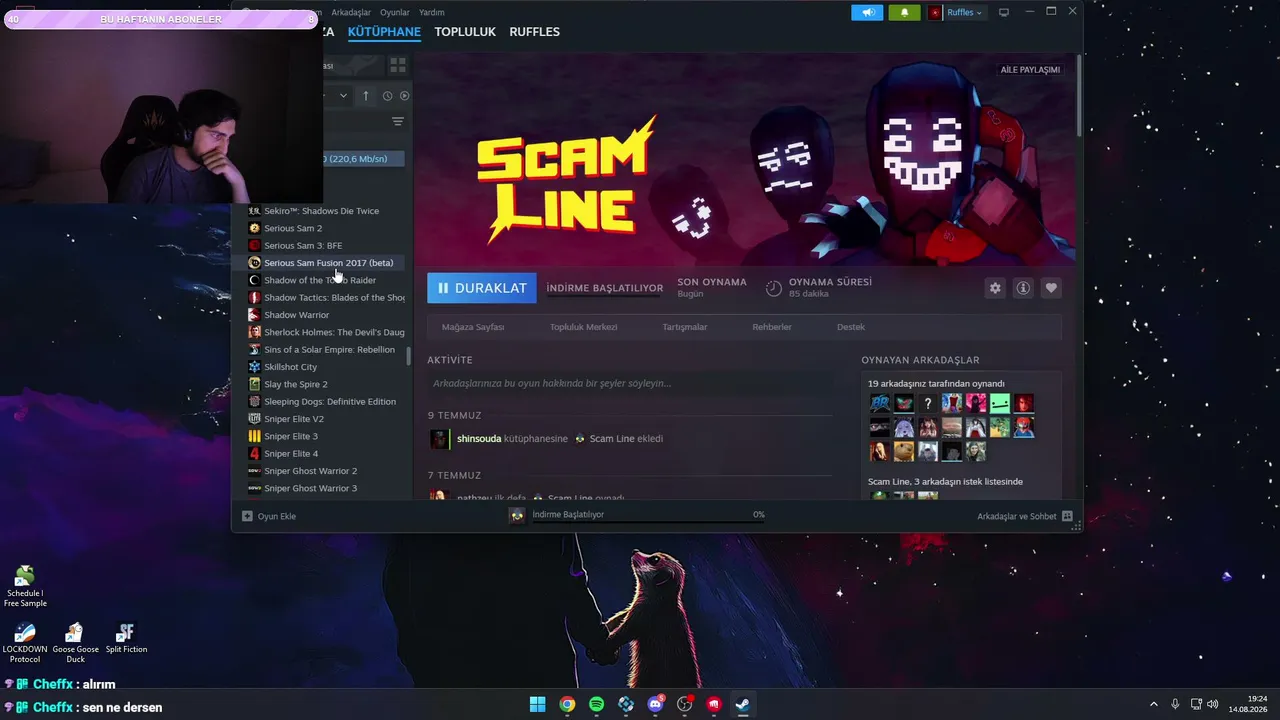Open Discord from taskbar
The height and width of the screenshot is (720, 1280).
[x=656, y=704]
